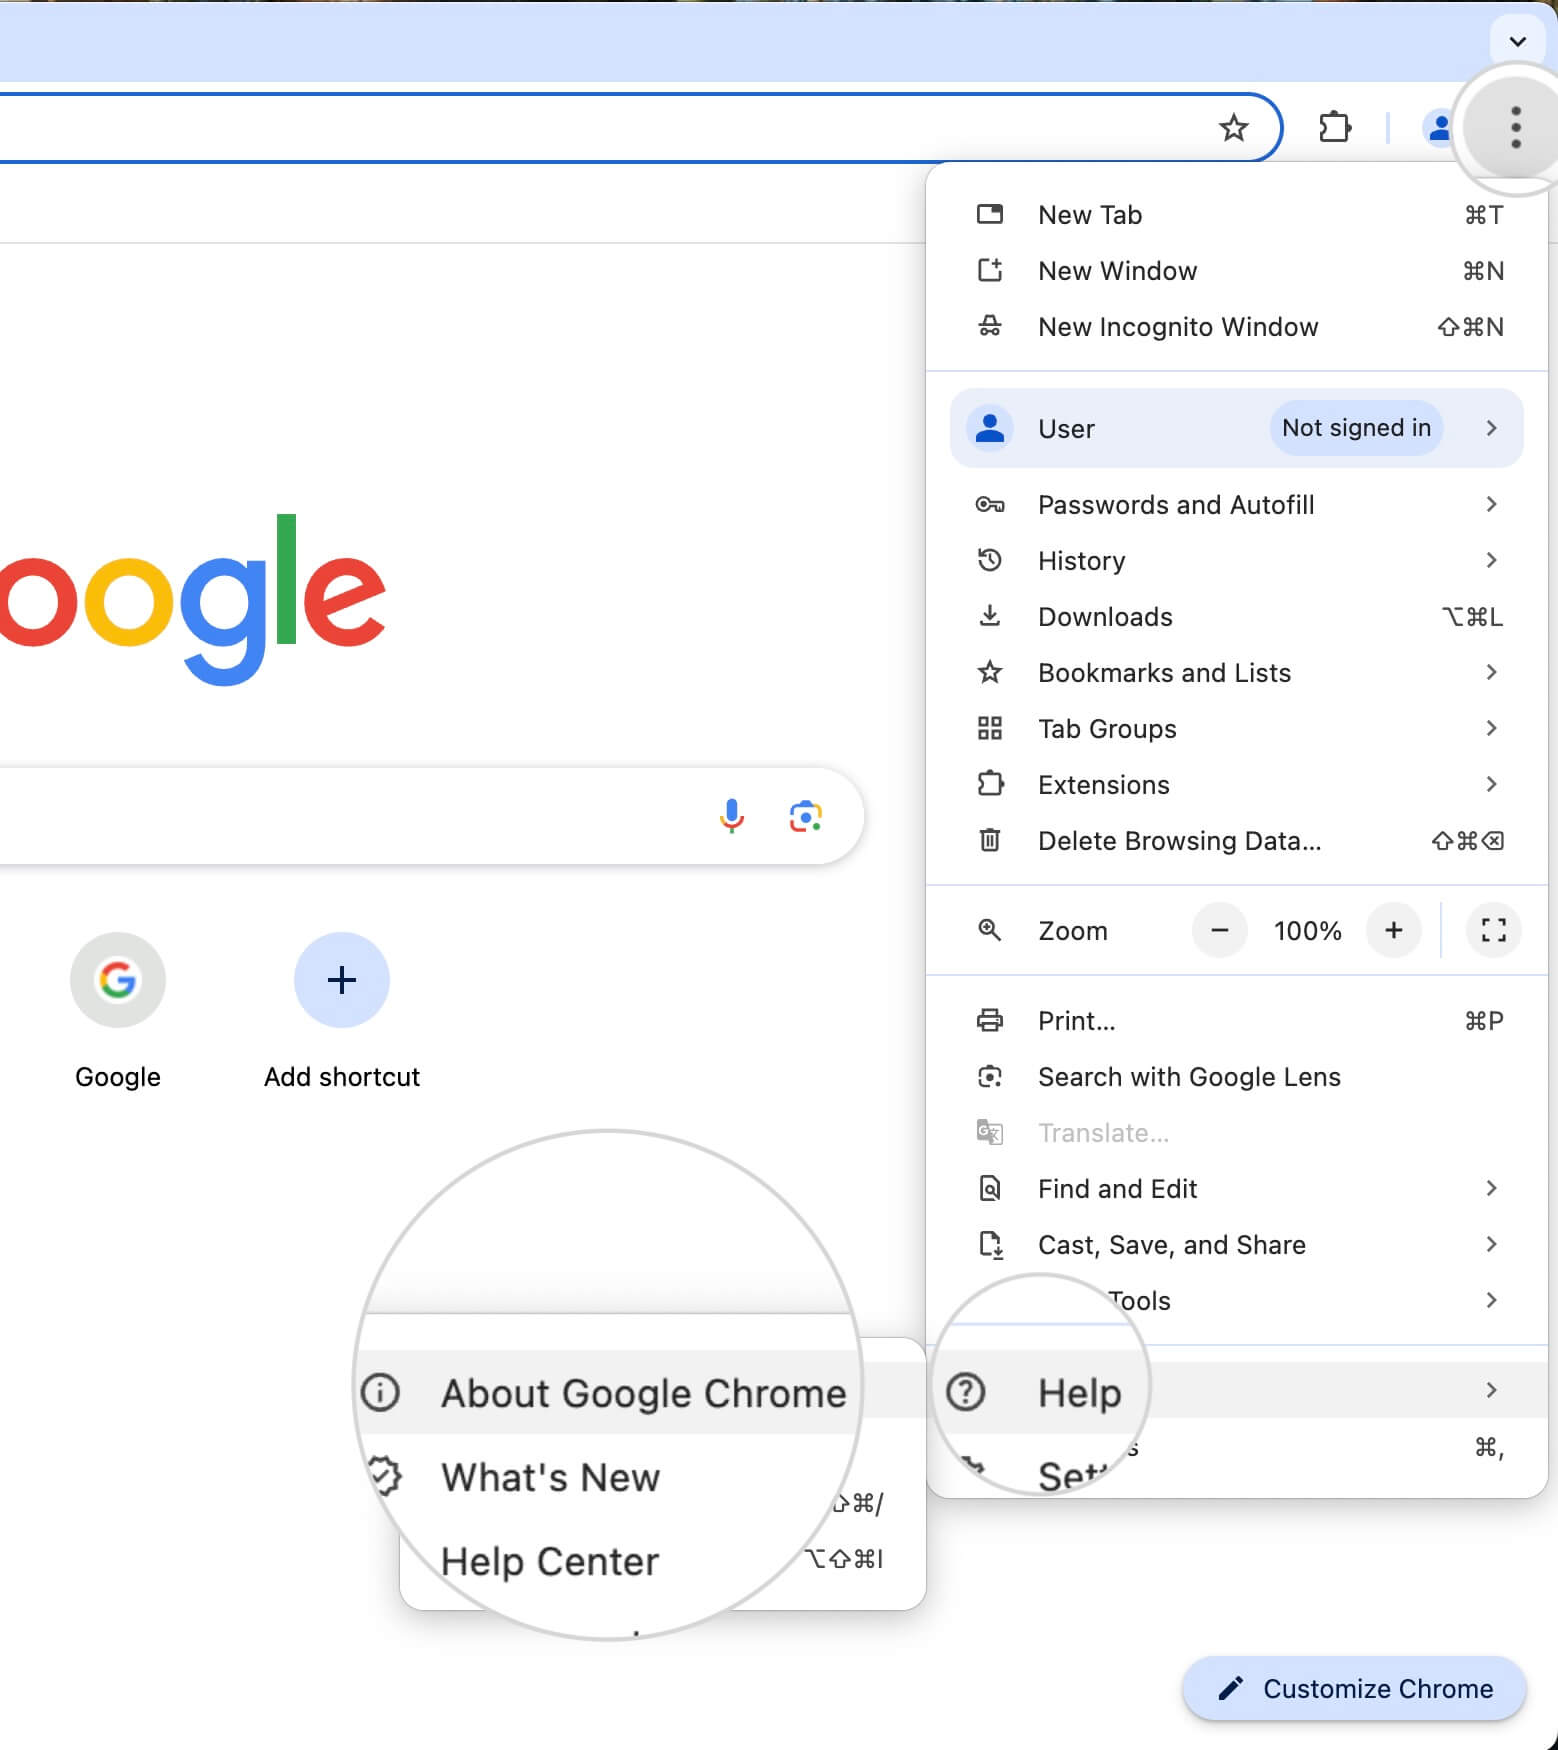Click the New Window icon in menu
1558x1750 pixels.
989,270
